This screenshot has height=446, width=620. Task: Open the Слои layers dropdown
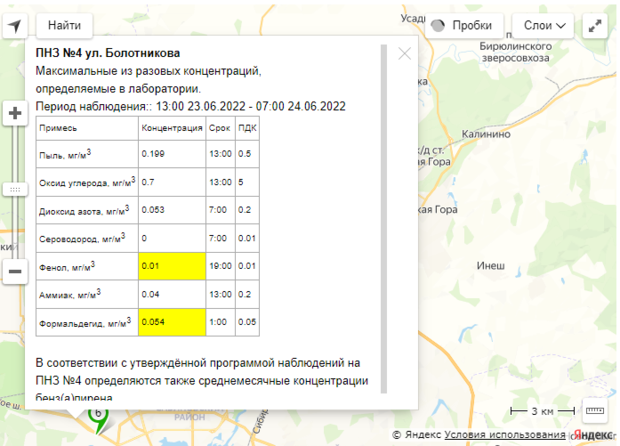point(543,25)
